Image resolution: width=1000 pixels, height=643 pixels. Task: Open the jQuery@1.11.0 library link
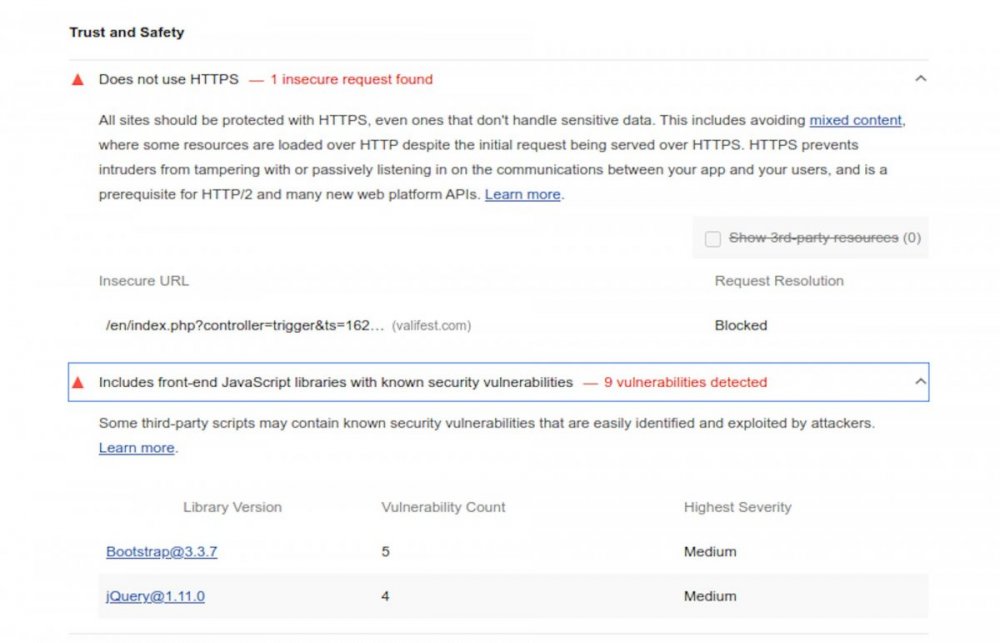point(155,597)
